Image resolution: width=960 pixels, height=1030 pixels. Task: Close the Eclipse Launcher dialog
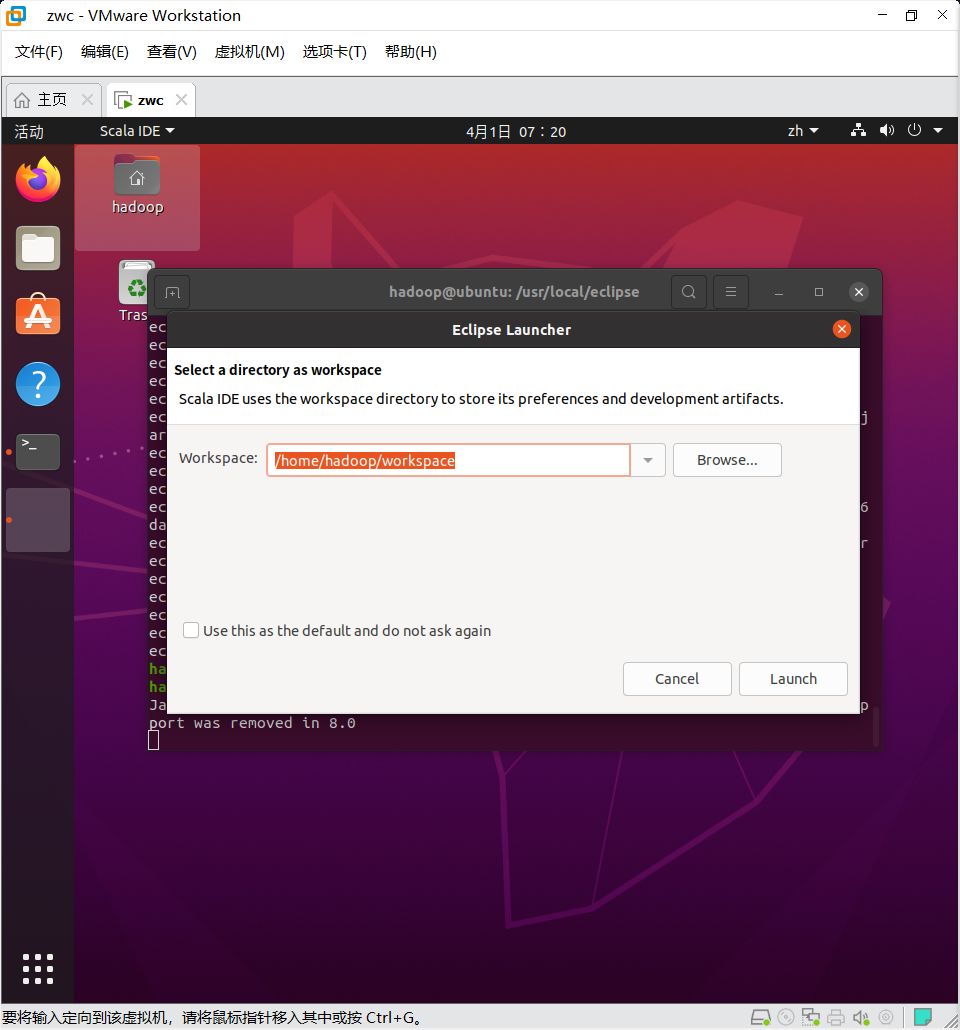842,329
